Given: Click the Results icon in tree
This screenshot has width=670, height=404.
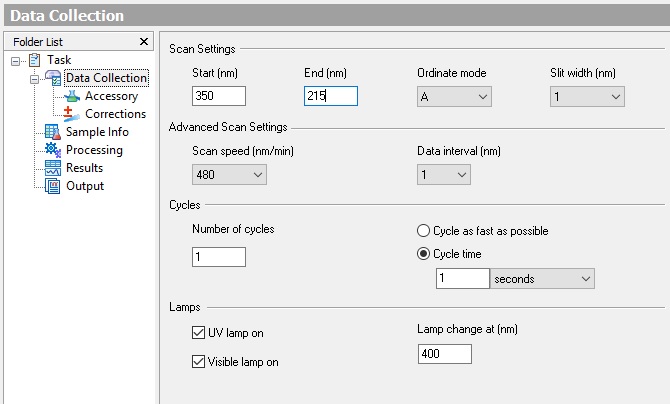Looking at the screenshot, I should 52,168.
